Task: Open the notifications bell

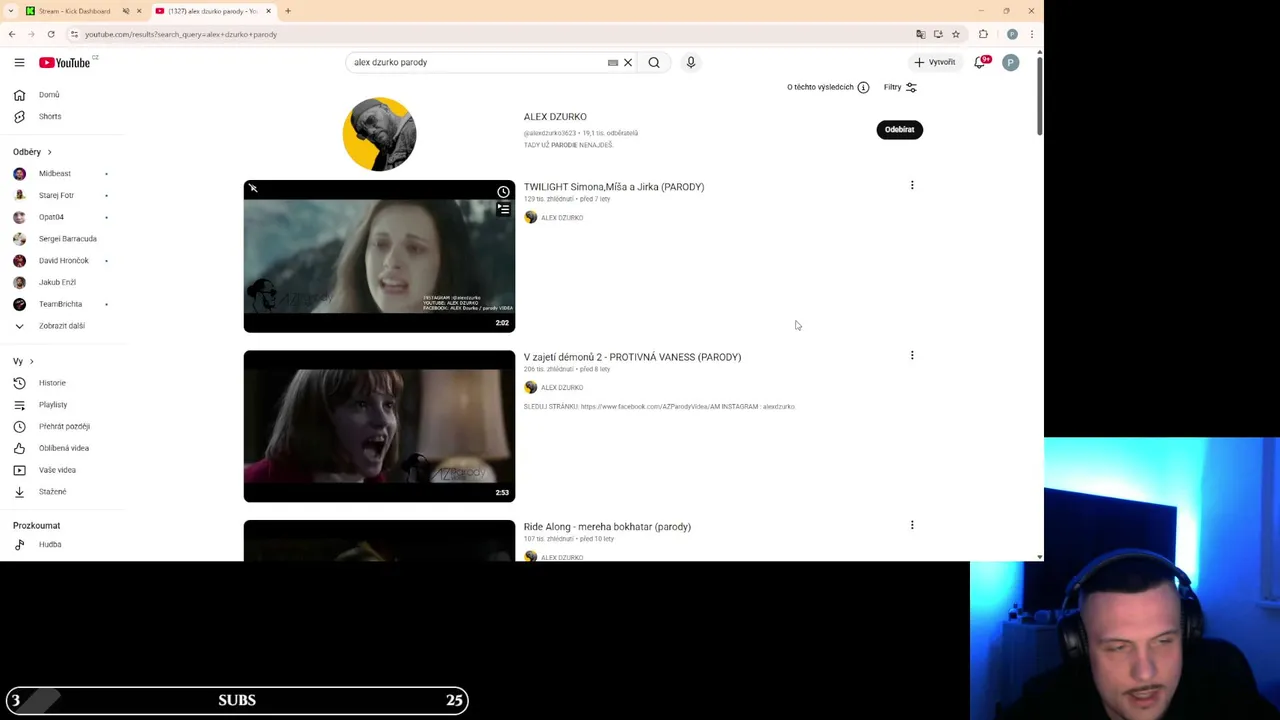Action: point(980,62)
